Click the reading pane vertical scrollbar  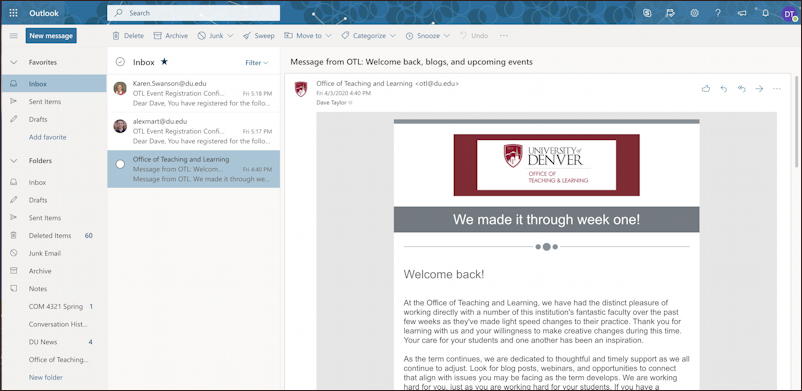pyautogui.click(x=797, y=123)
